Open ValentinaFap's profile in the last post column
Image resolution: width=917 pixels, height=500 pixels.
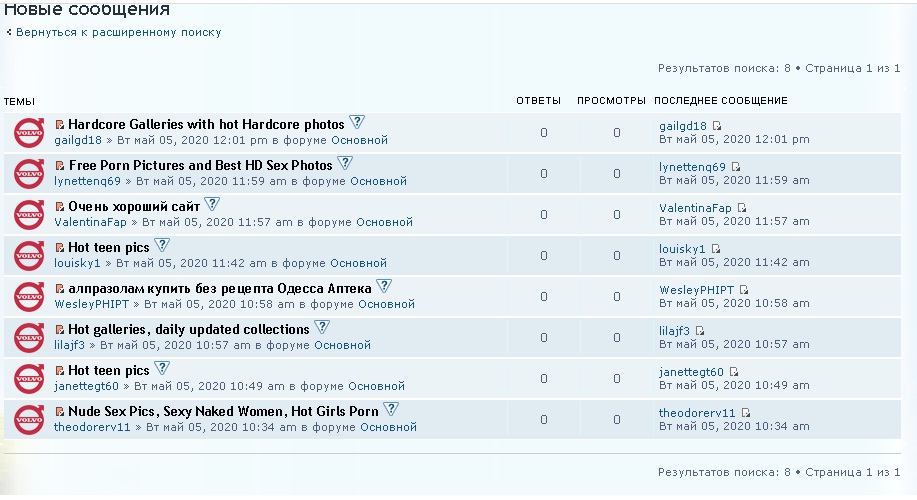695,208
